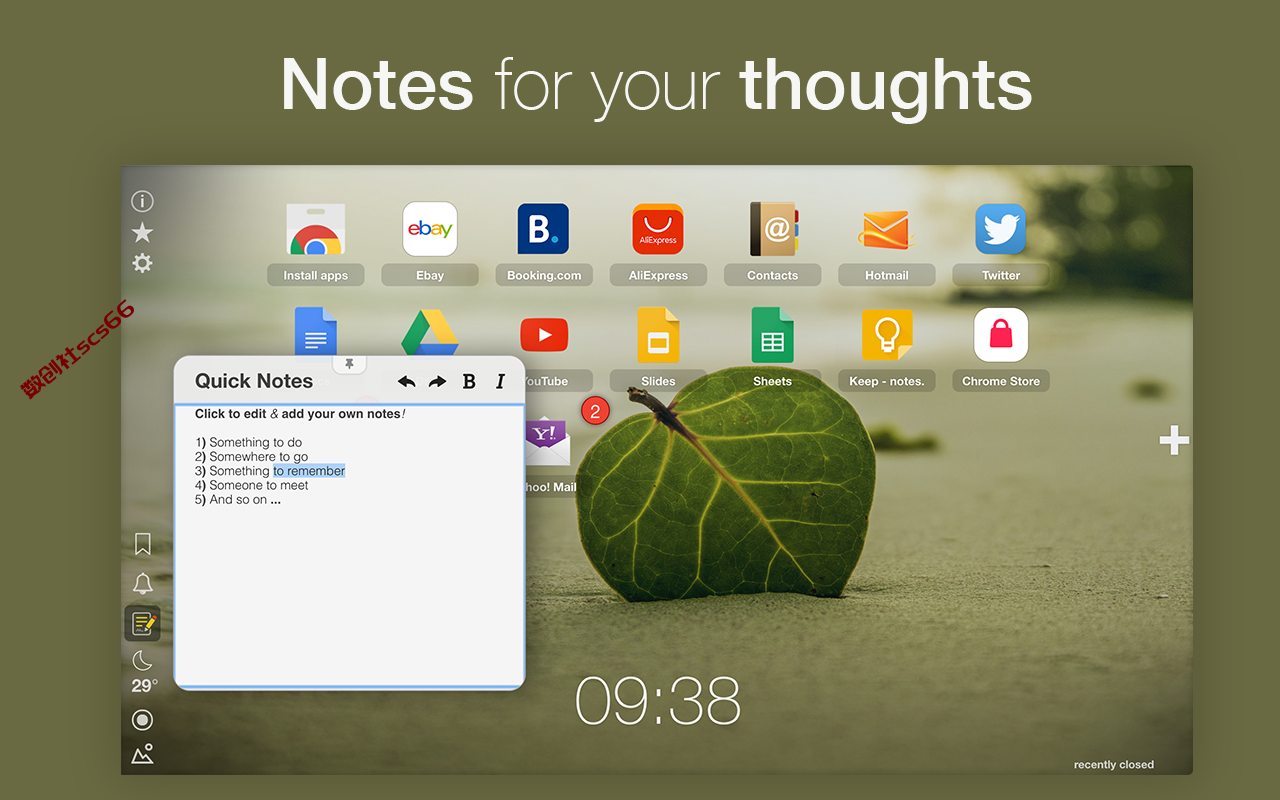Viewport: 1280px width, 800px height.
Task: Toggle bold formatting in Quick Notes
Action: click(469, 381)
